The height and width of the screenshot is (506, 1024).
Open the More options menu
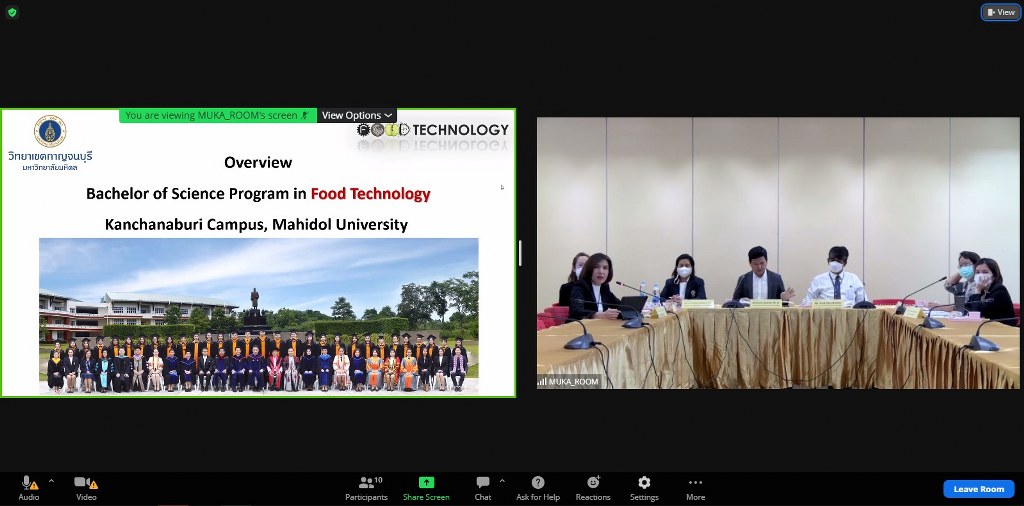(696, 488)
